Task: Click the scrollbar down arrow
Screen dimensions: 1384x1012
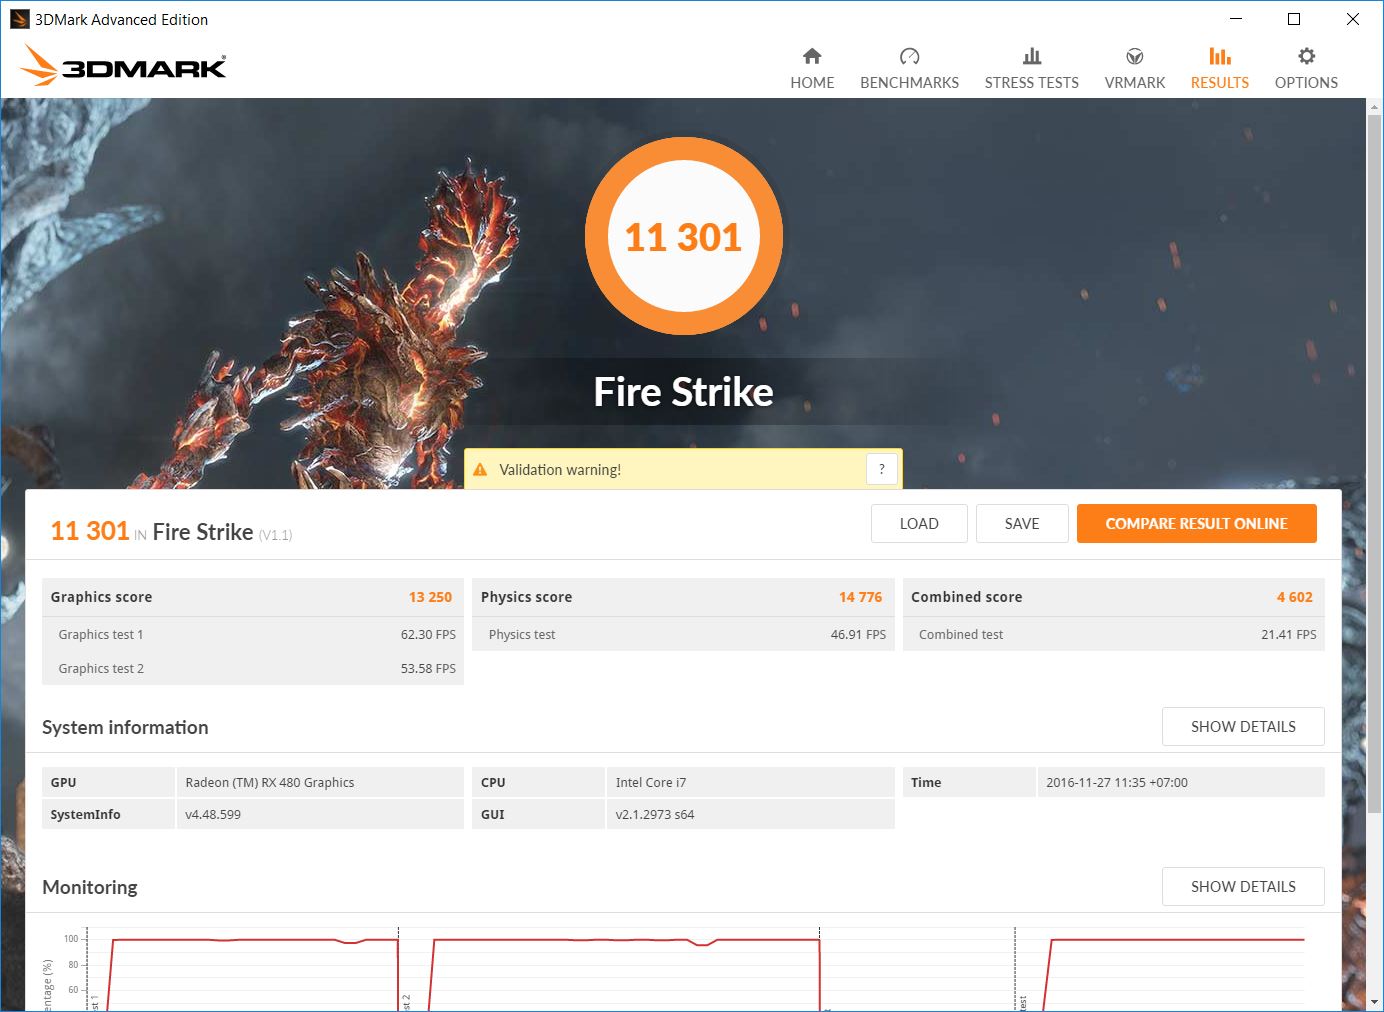Action: pyautogui.click(x=1374, y=1001)
